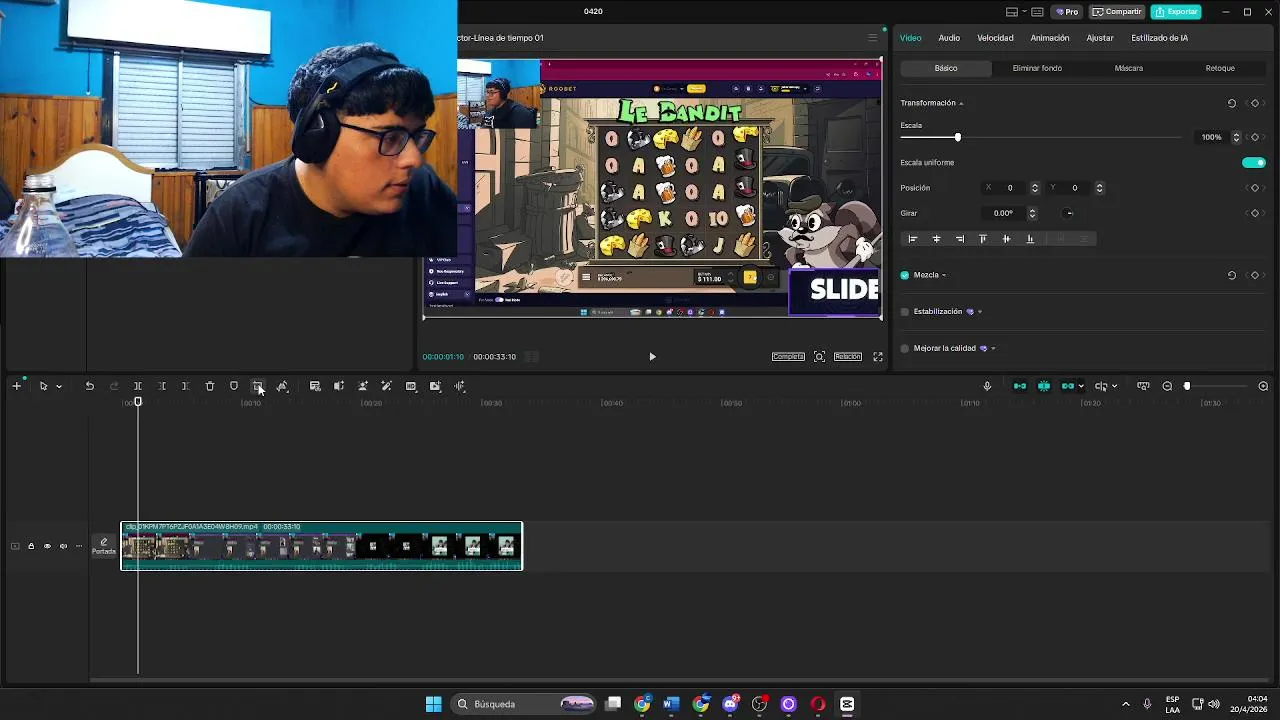The width and height of the screenshot is (1280, 720).
Task: Click the preview snapshot focus icon
Action: pyautogui.click(x=819, y=357)
